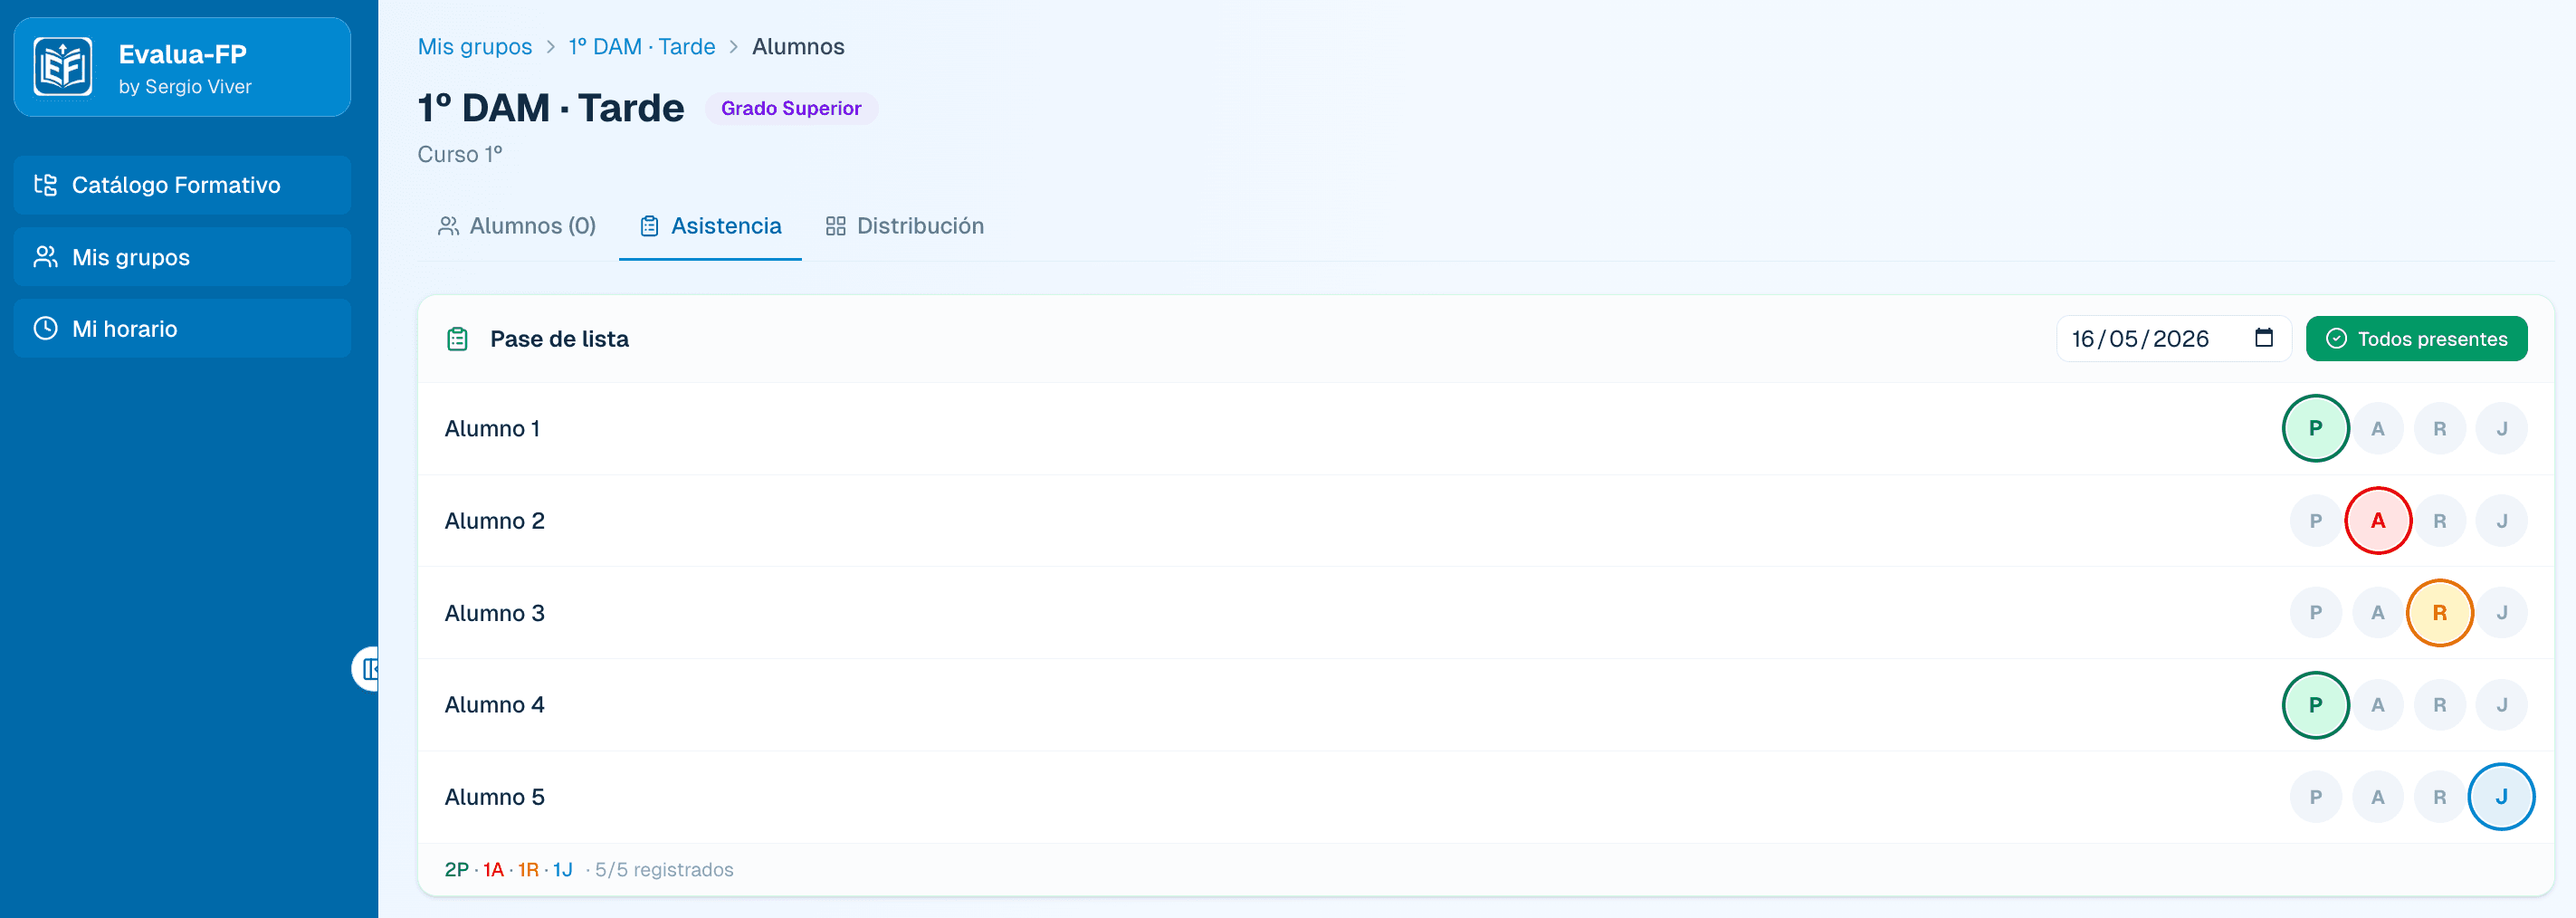Viewport: 2576px width, 918px height.
Task: Open Catálogo Formativo in the sidebar
Action: (182, 185)
